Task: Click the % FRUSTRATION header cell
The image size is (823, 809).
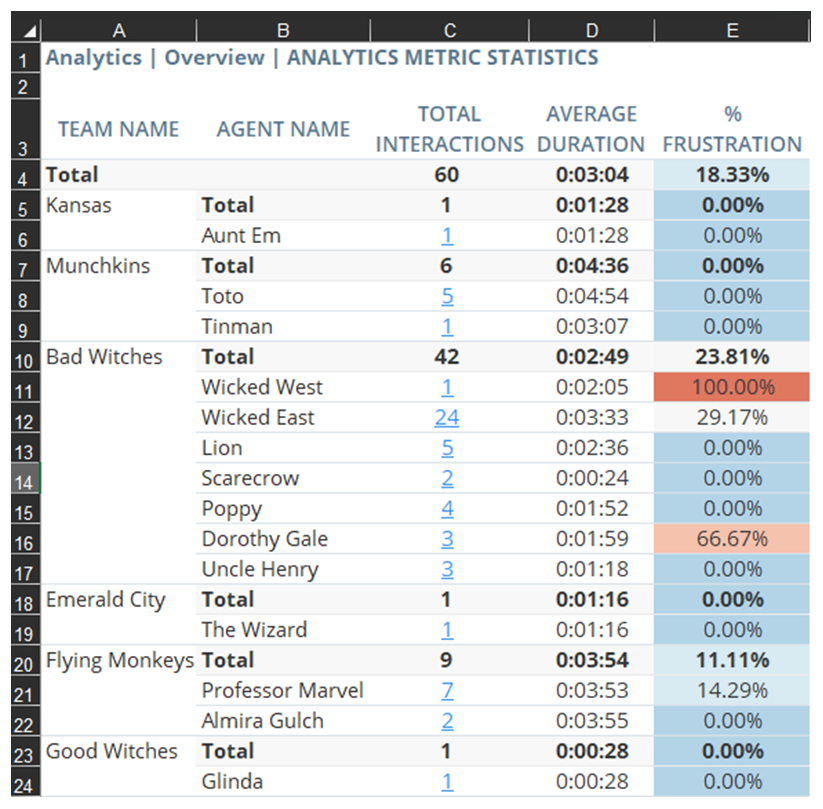Action: (x=732, y=129)
